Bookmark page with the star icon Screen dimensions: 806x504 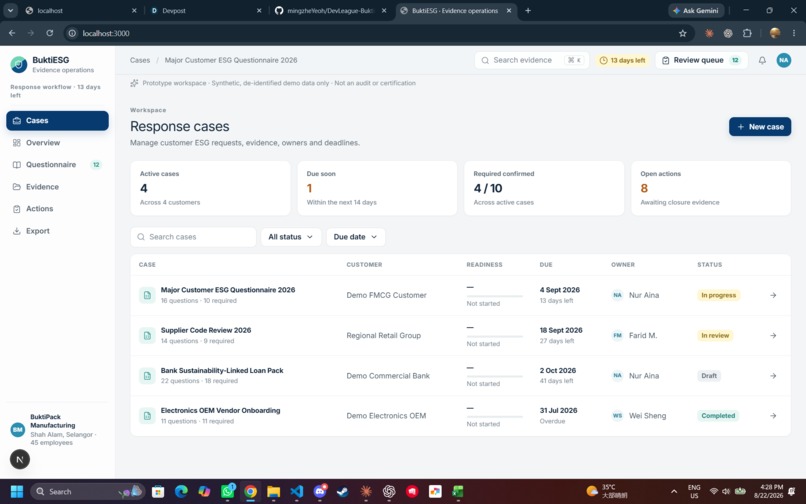click(x=682, y=33)
